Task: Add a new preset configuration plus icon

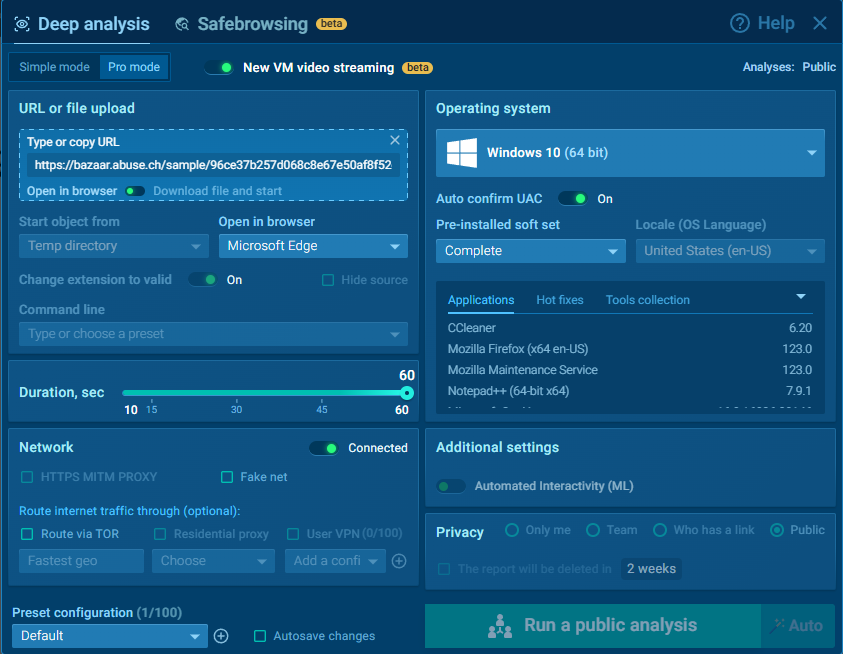Action: coord(222,636)
